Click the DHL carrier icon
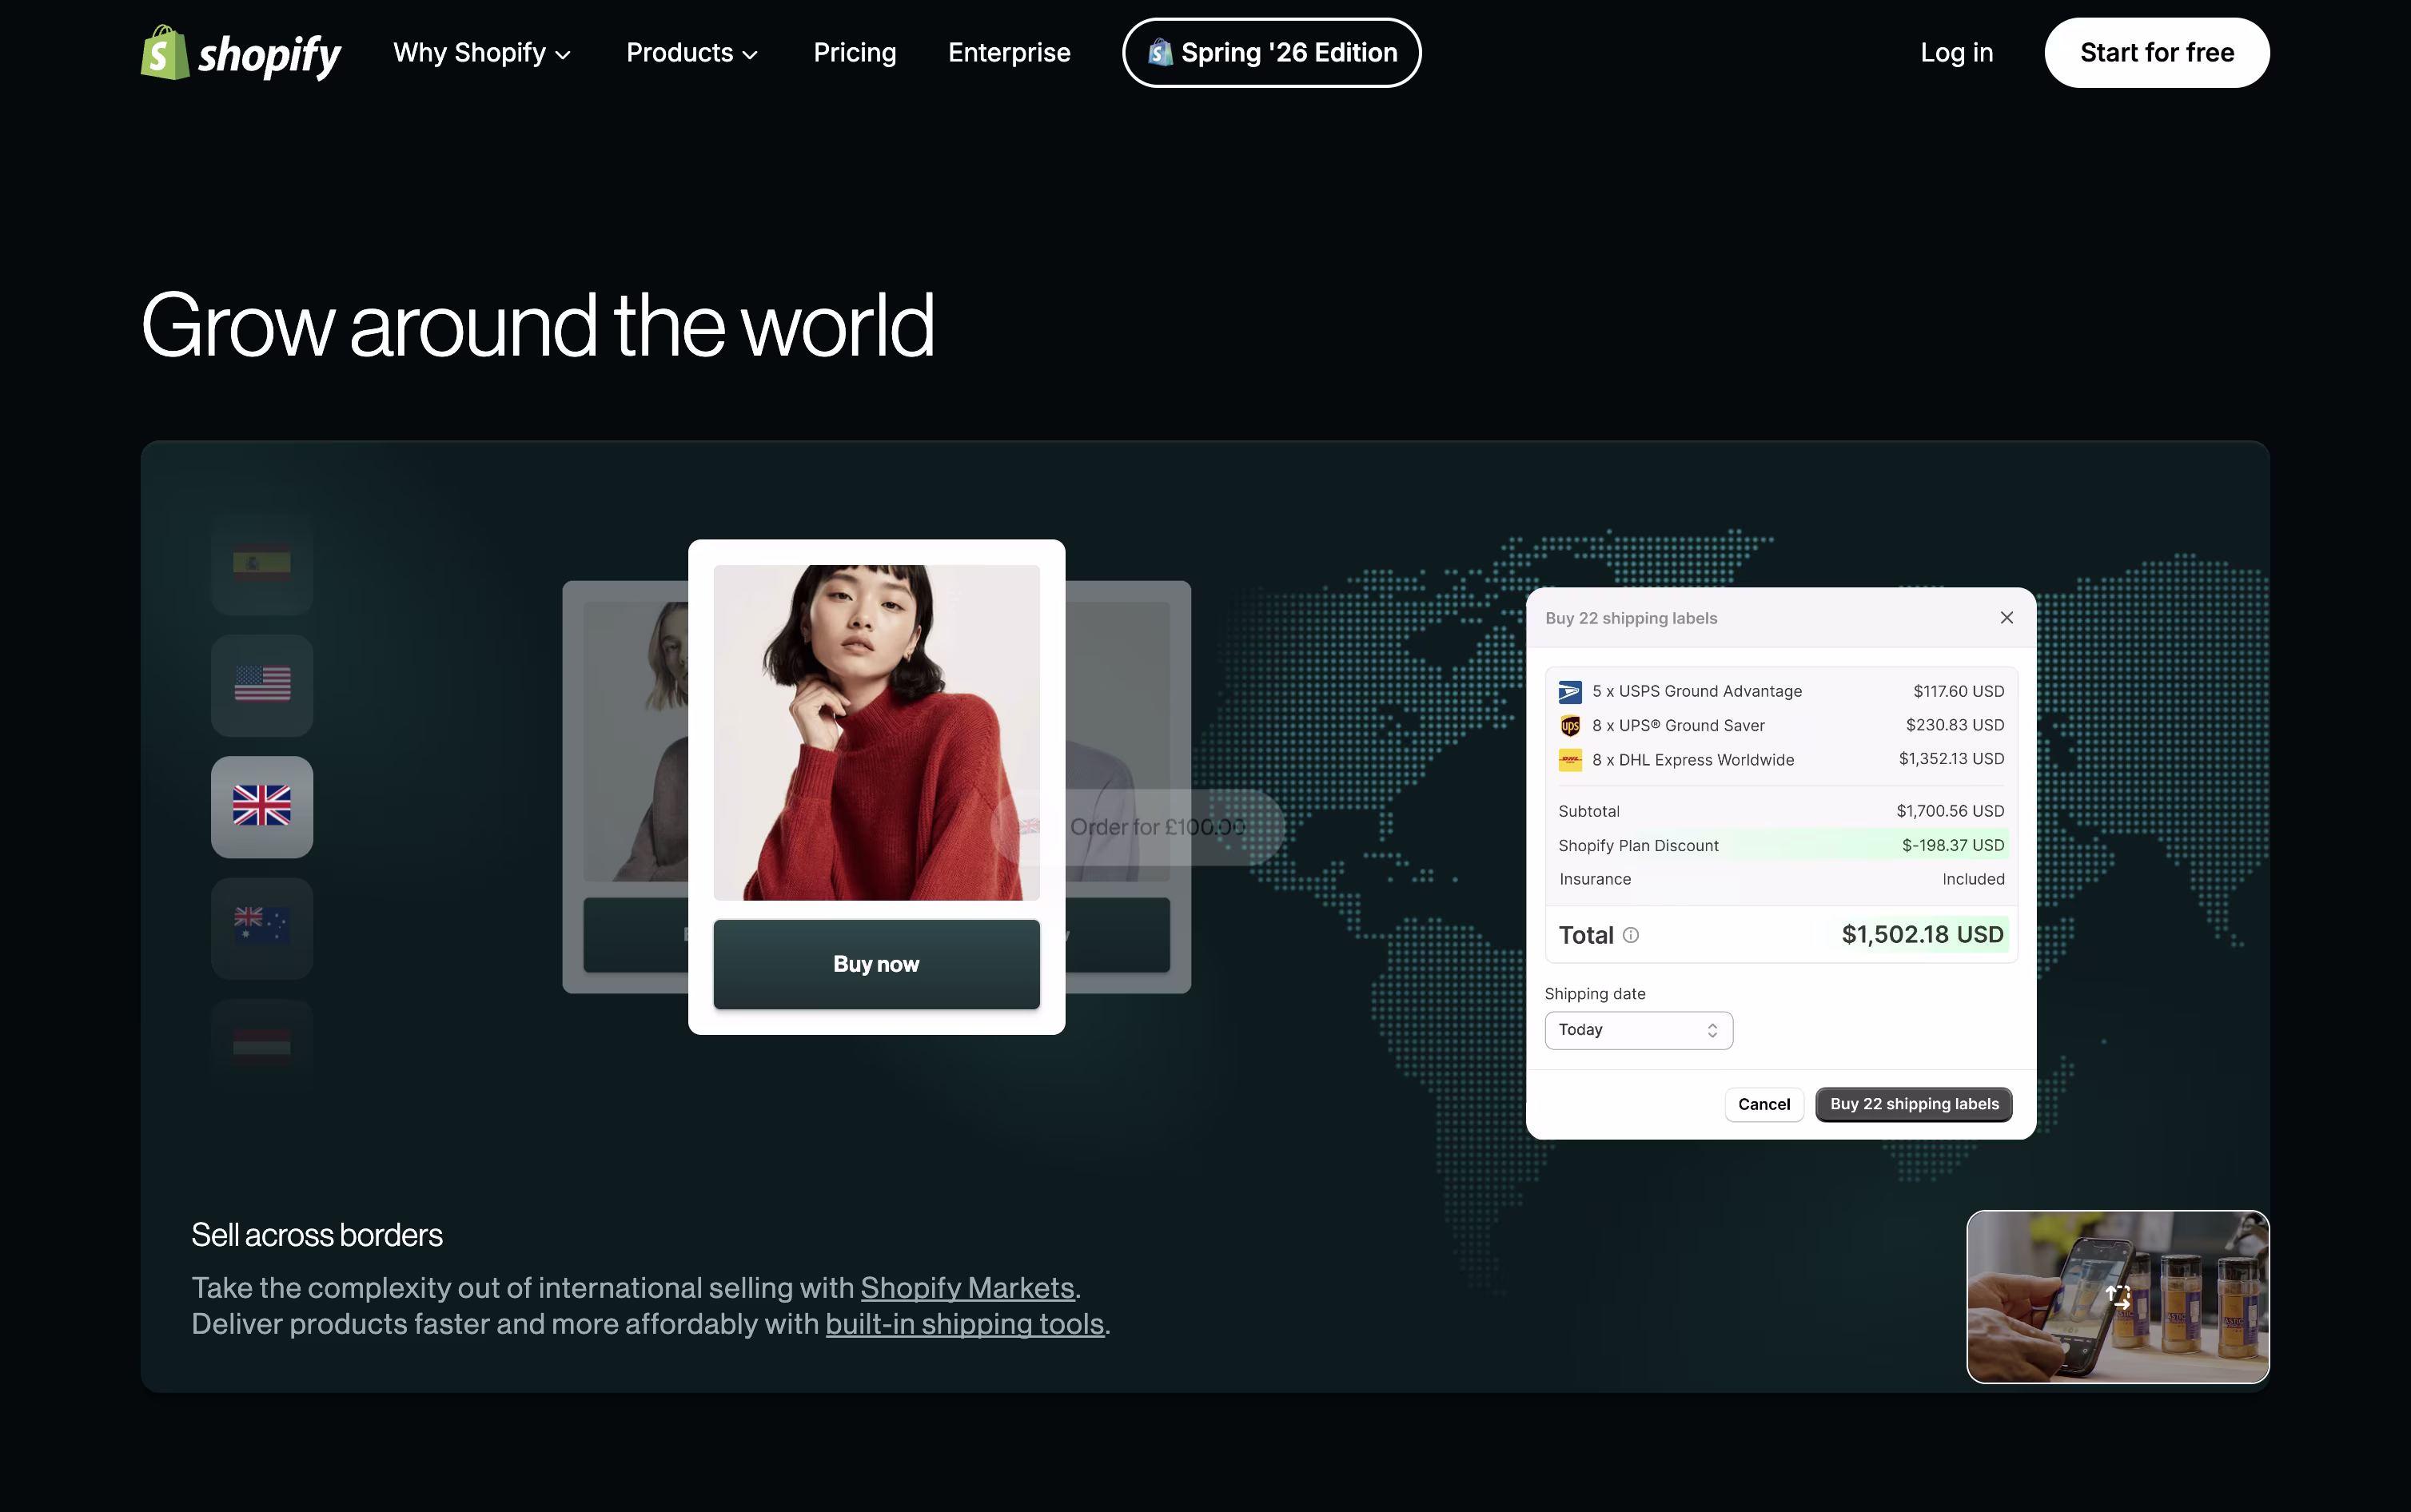 pyautogui.click(x=1570, y=760)
